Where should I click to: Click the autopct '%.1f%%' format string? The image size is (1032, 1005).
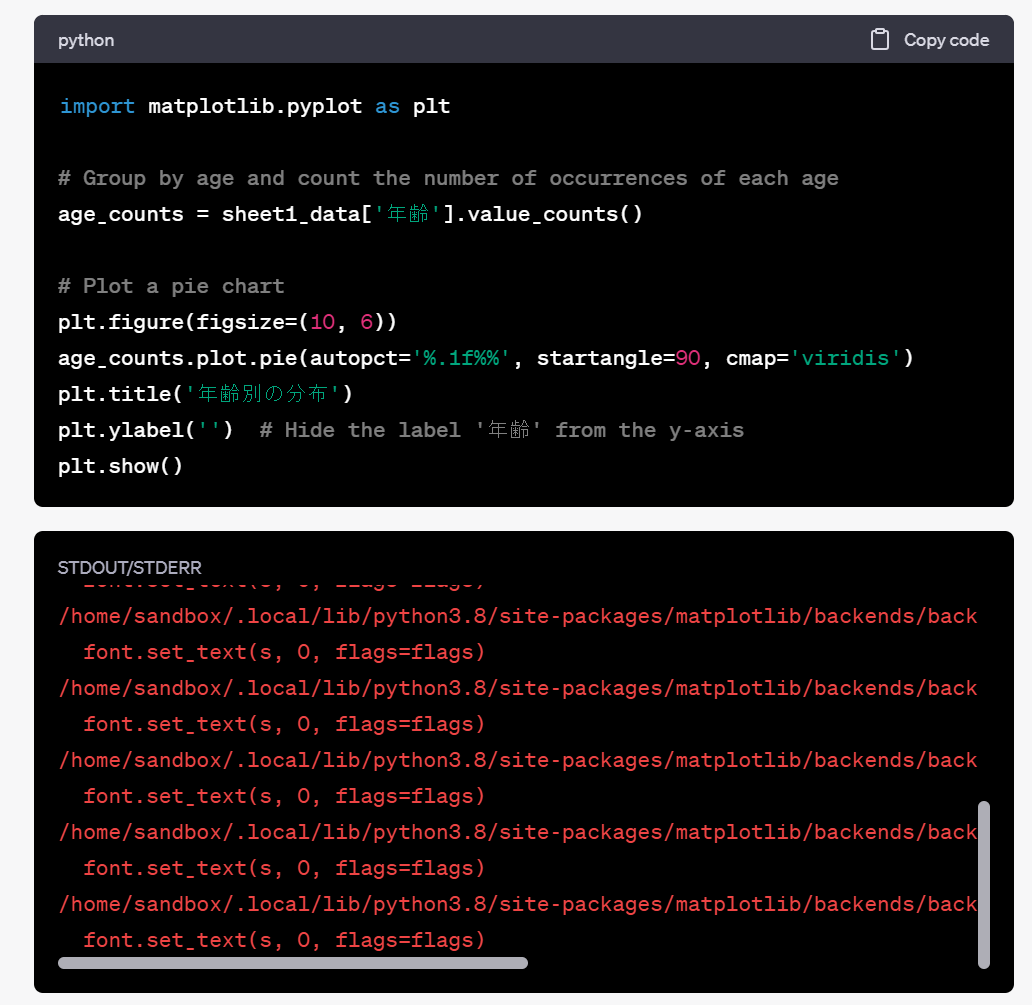pos(461,358)
